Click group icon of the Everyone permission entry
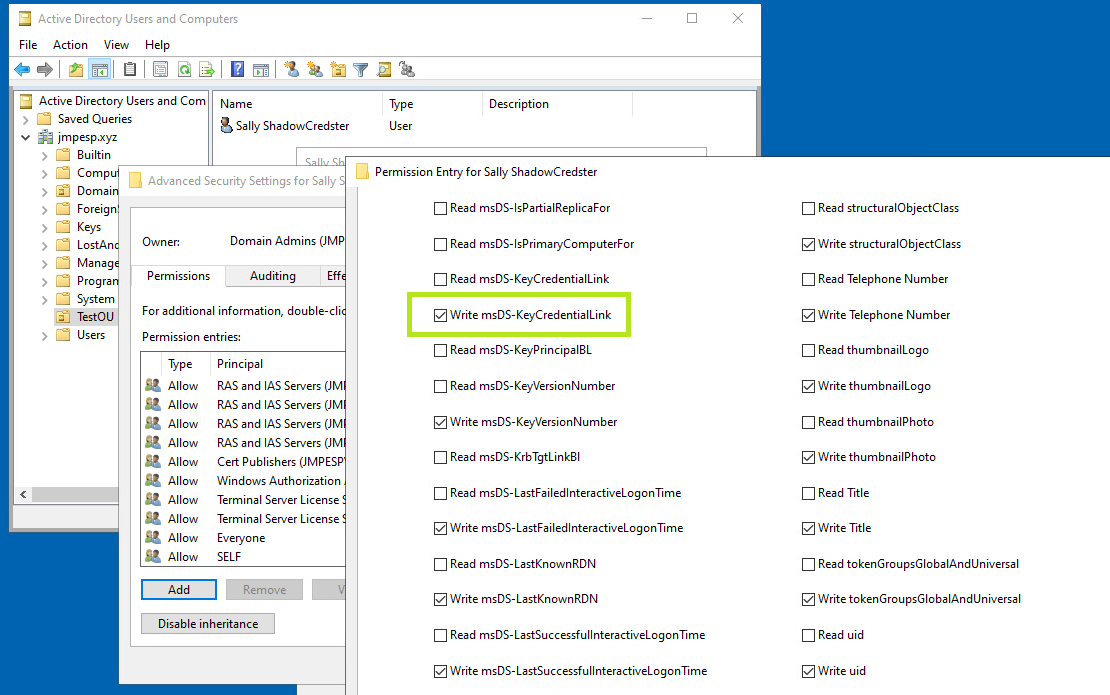Viewport: 1110px width, 695px height. click(153, 537)
